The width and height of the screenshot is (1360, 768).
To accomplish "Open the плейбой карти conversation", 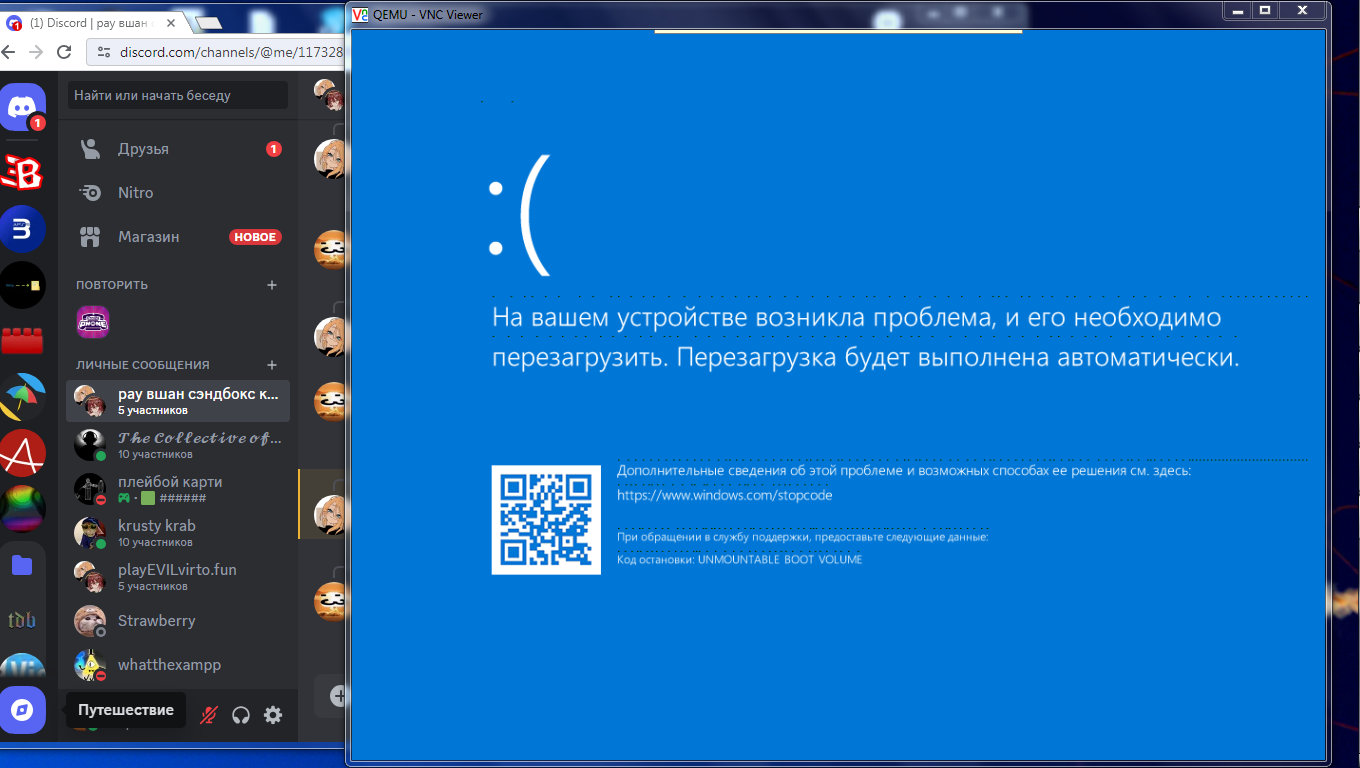I will pyautogui.click(x=178, y=489).
